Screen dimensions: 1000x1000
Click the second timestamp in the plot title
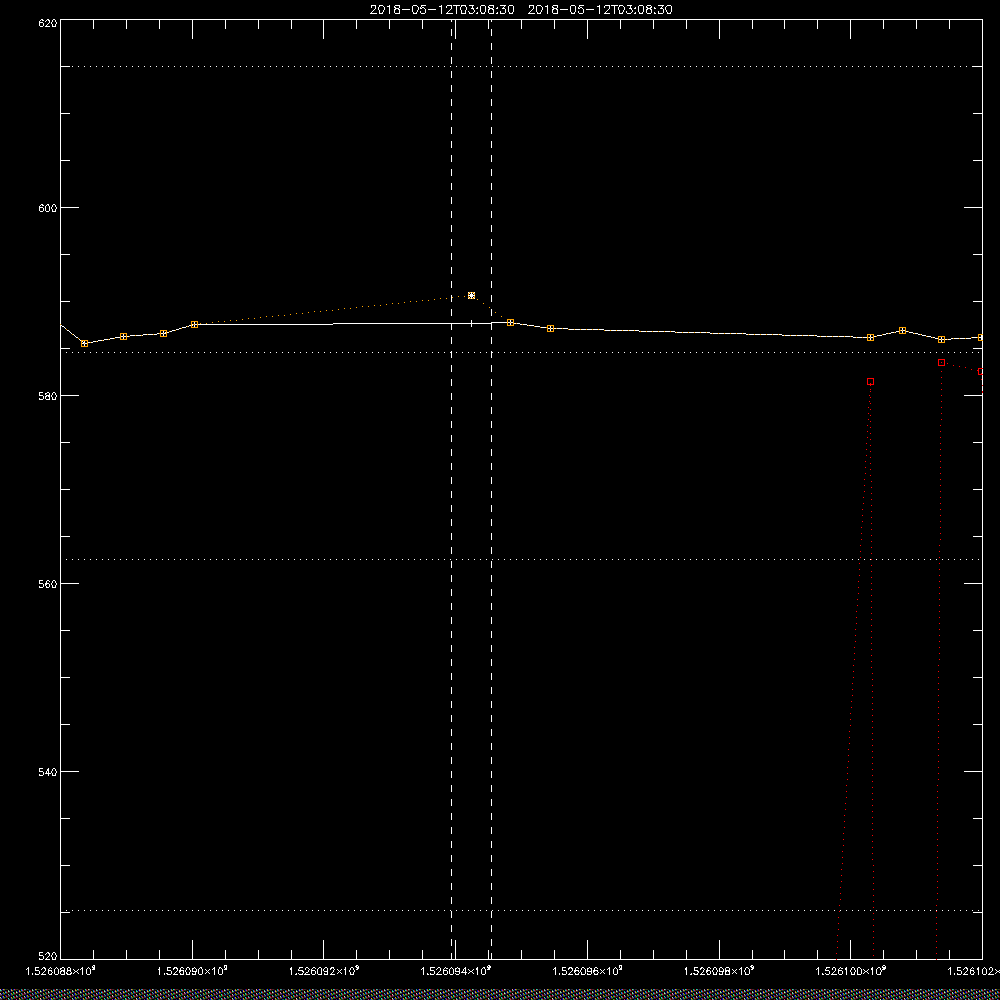pos(600,10)
